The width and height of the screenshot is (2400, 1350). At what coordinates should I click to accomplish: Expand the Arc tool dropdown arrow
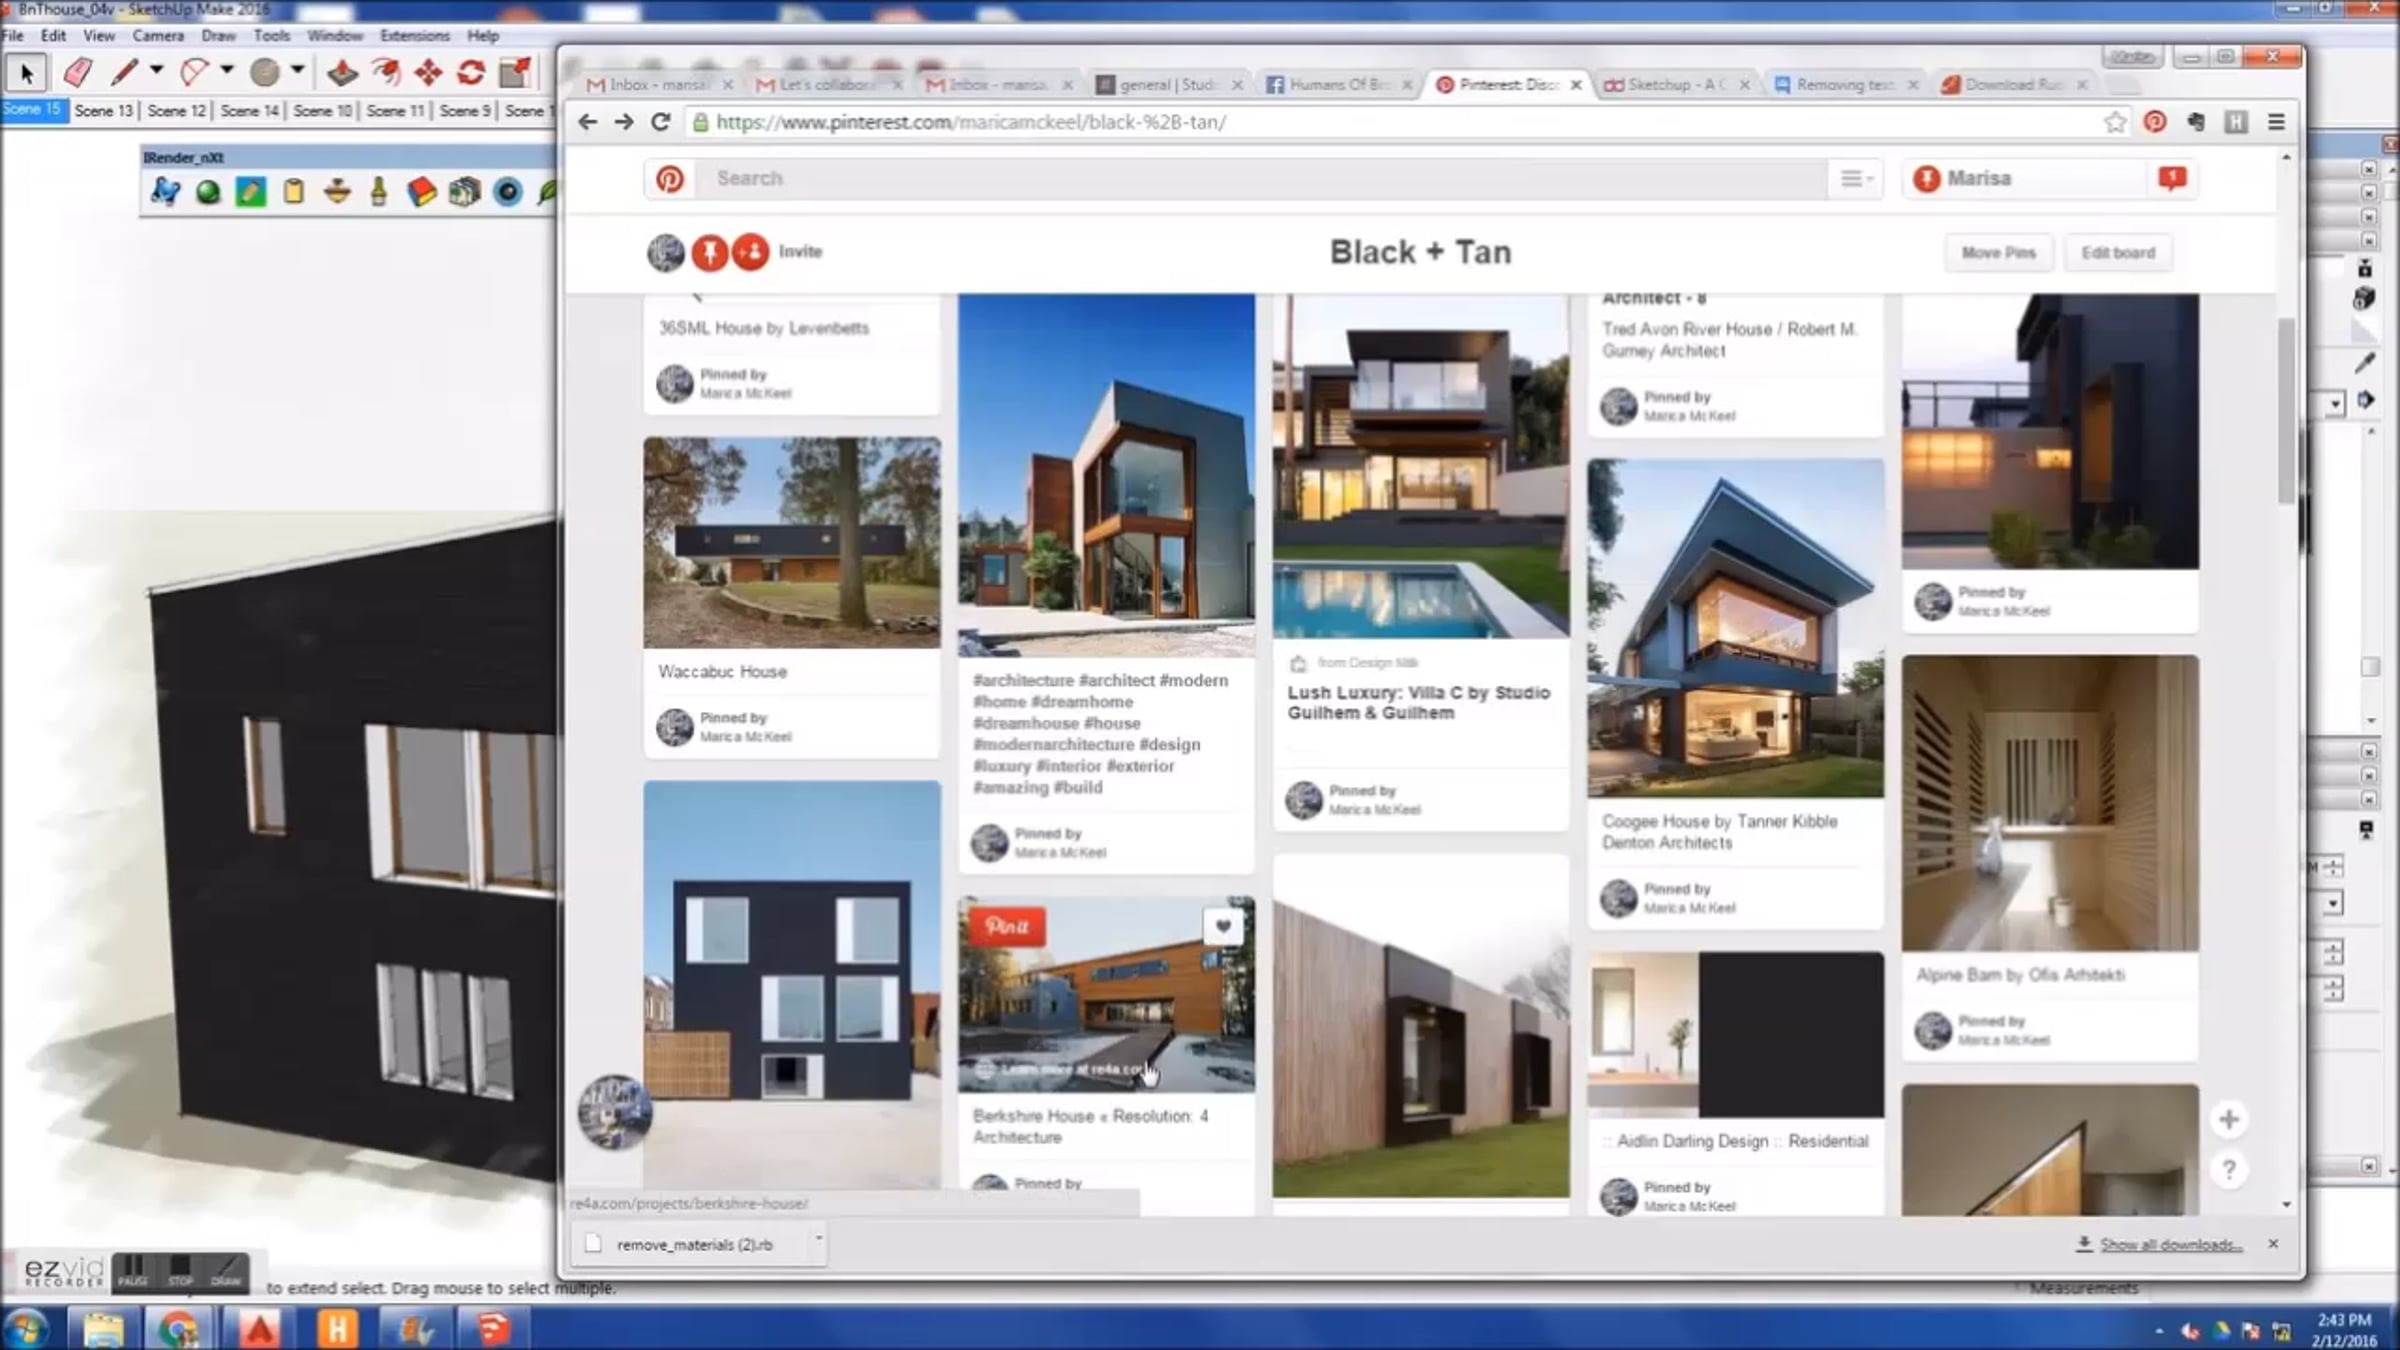pyautogui.click(x=227, y=71)
